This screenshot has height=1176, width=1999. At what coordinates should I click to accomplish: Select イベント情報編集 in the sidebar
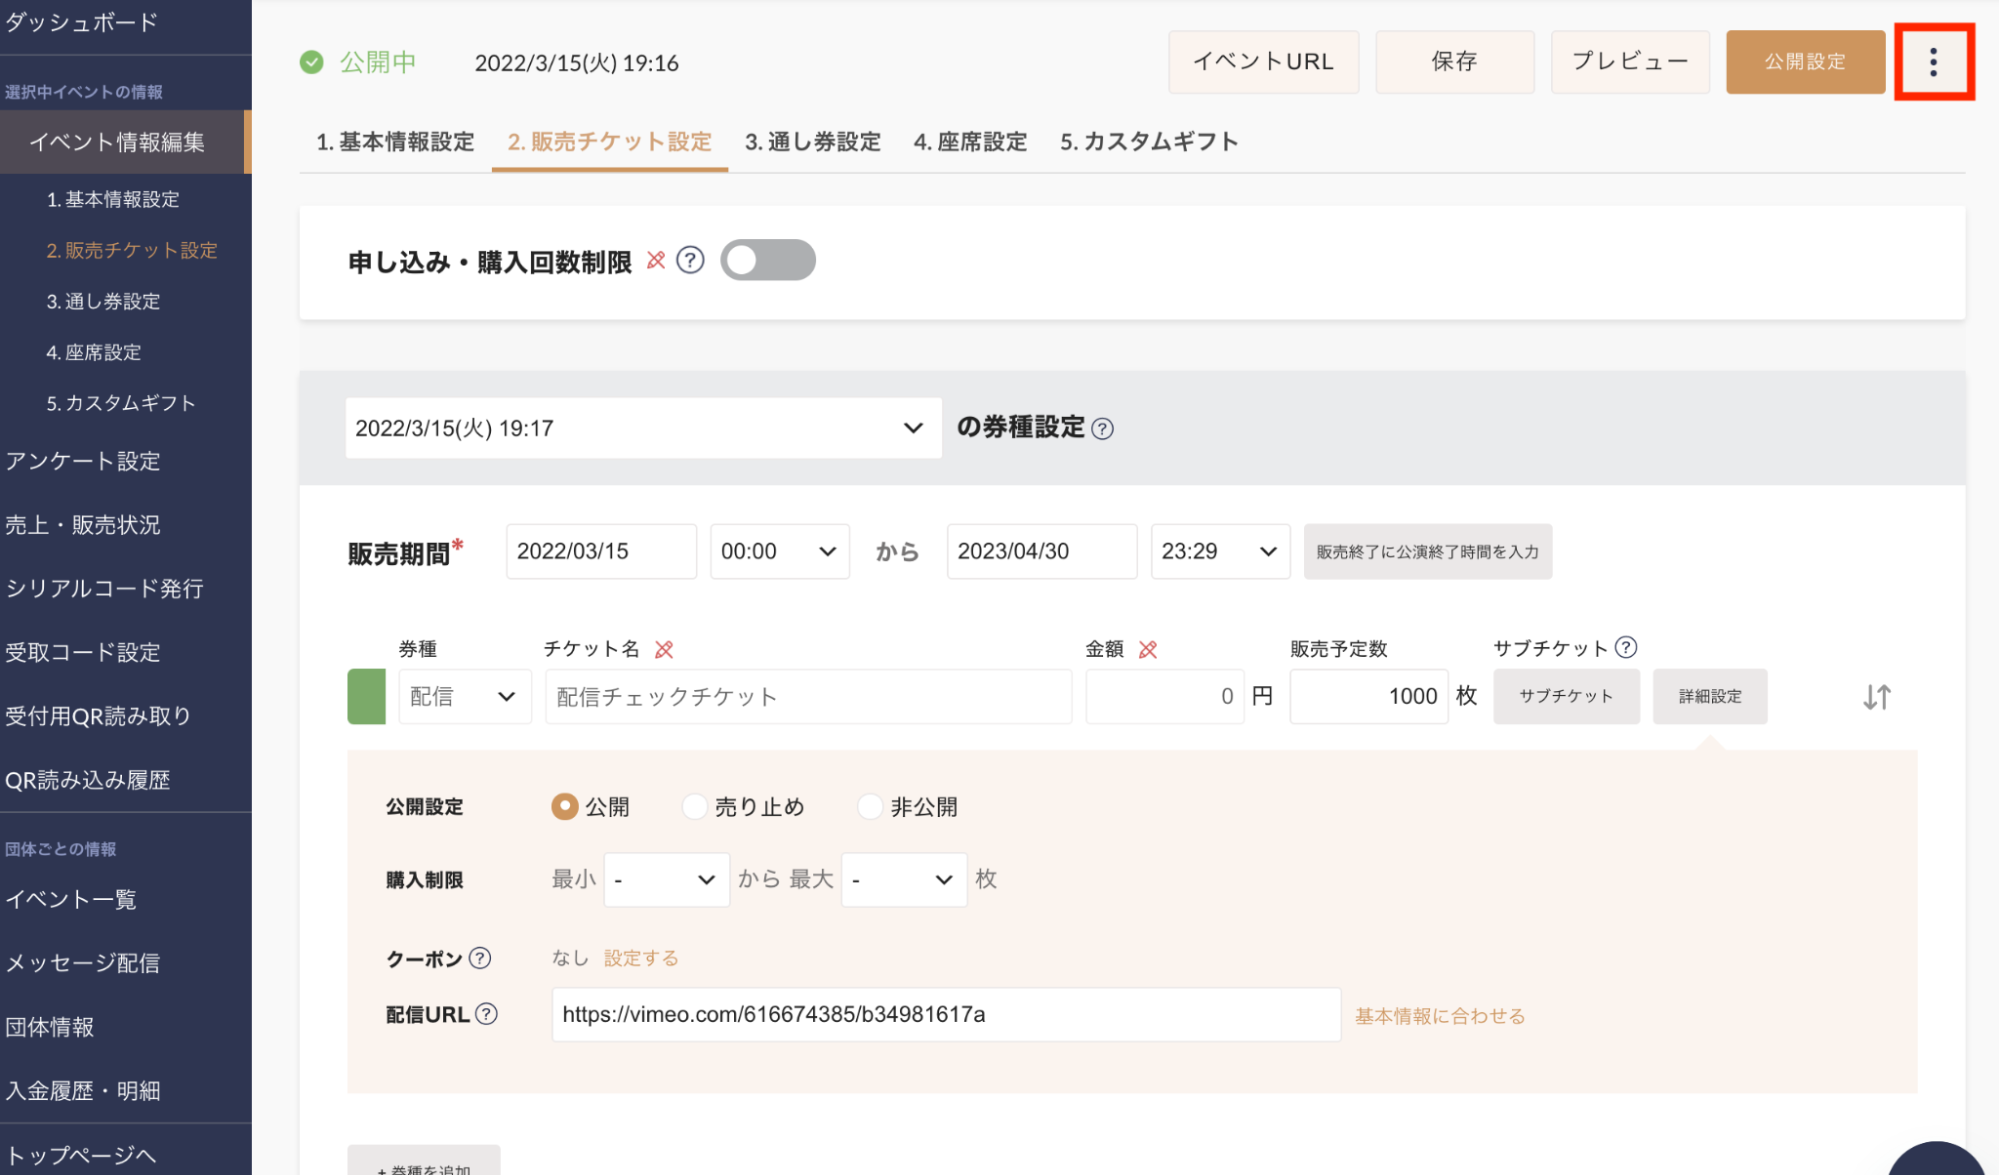pos(124,142)
